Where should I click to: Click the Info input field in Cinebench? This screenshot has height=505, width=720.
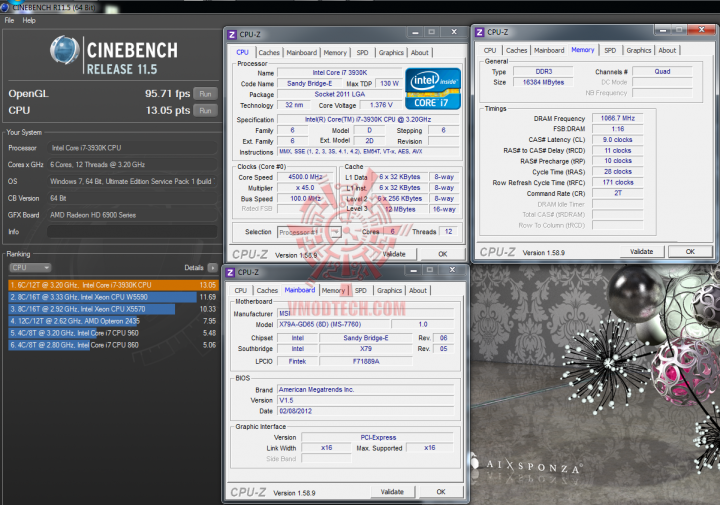[132, 231]
